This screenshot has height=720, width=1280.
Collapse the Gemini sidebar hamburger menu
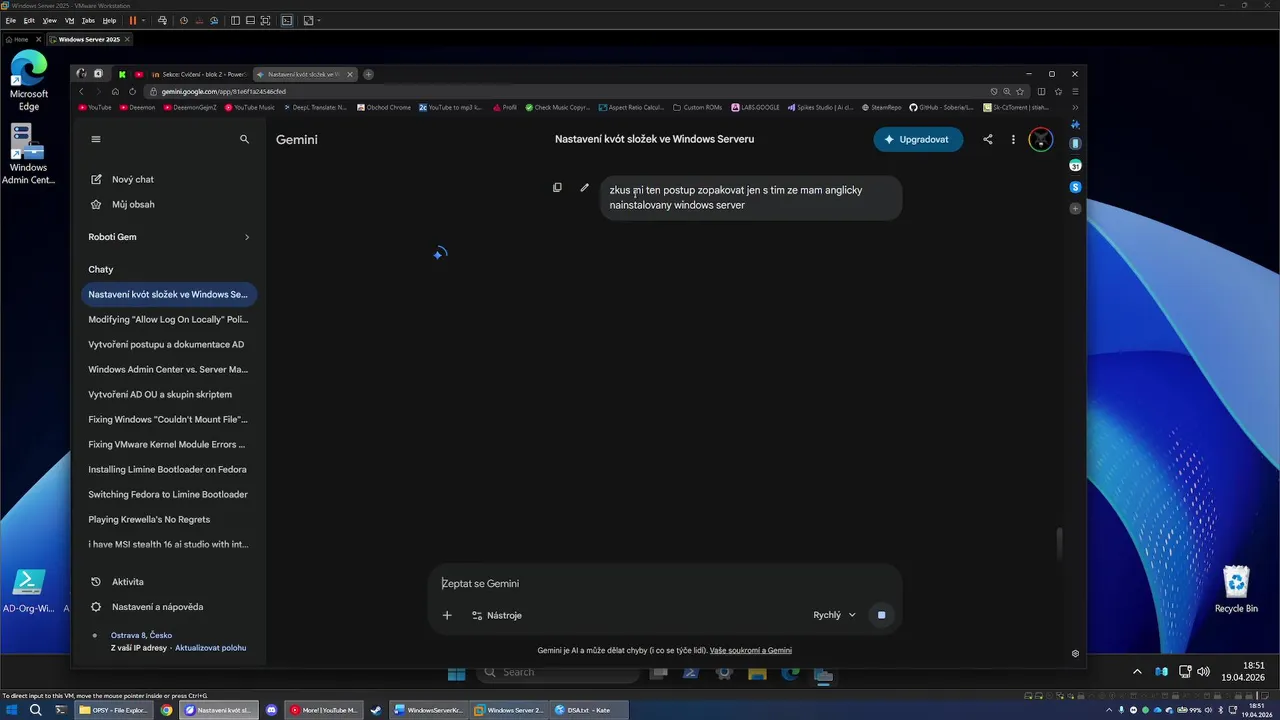click(96, 139)
